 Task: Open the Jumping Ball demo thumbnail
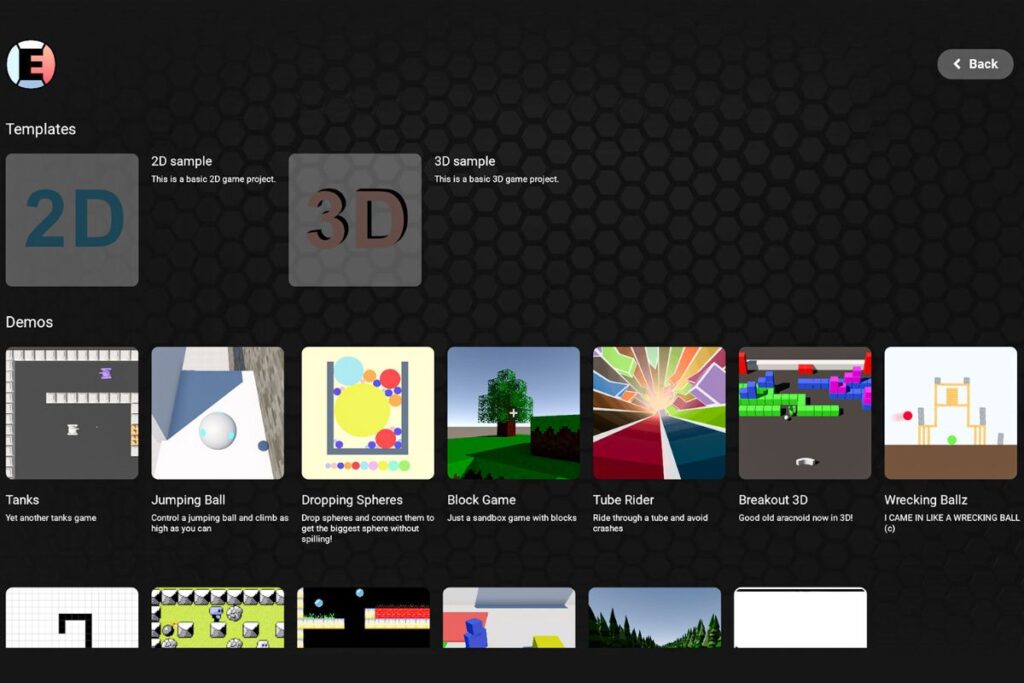(217, 413)
